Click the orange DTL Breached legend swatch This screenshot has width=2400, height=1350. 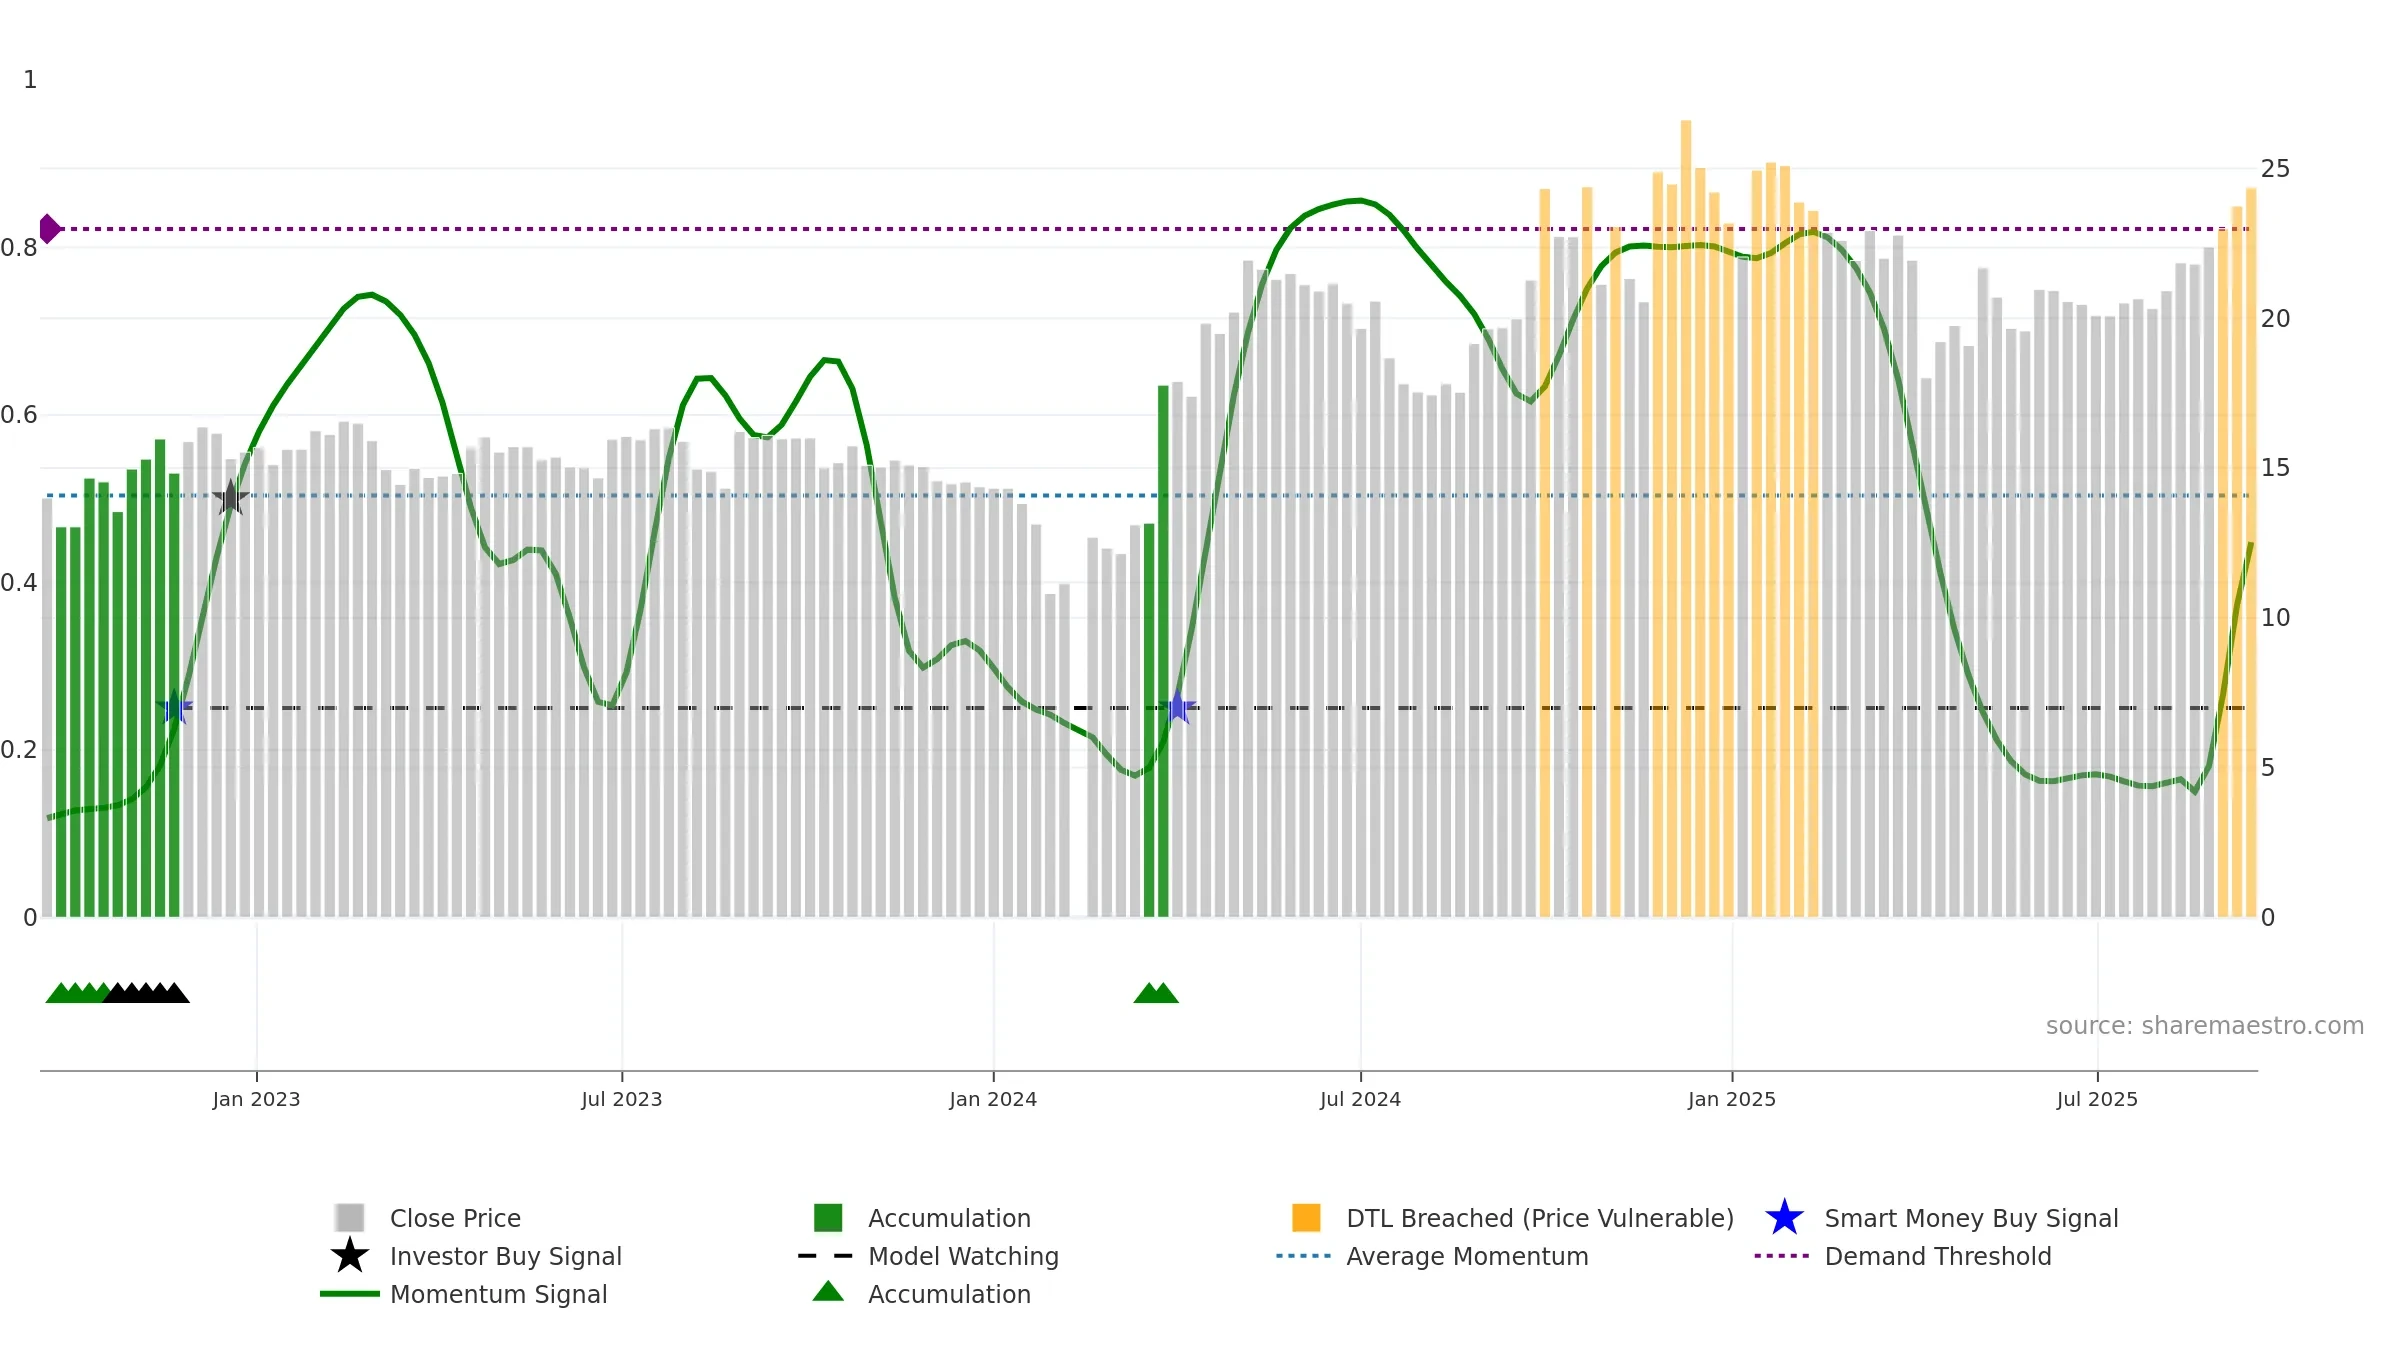click(1306, 1218)
